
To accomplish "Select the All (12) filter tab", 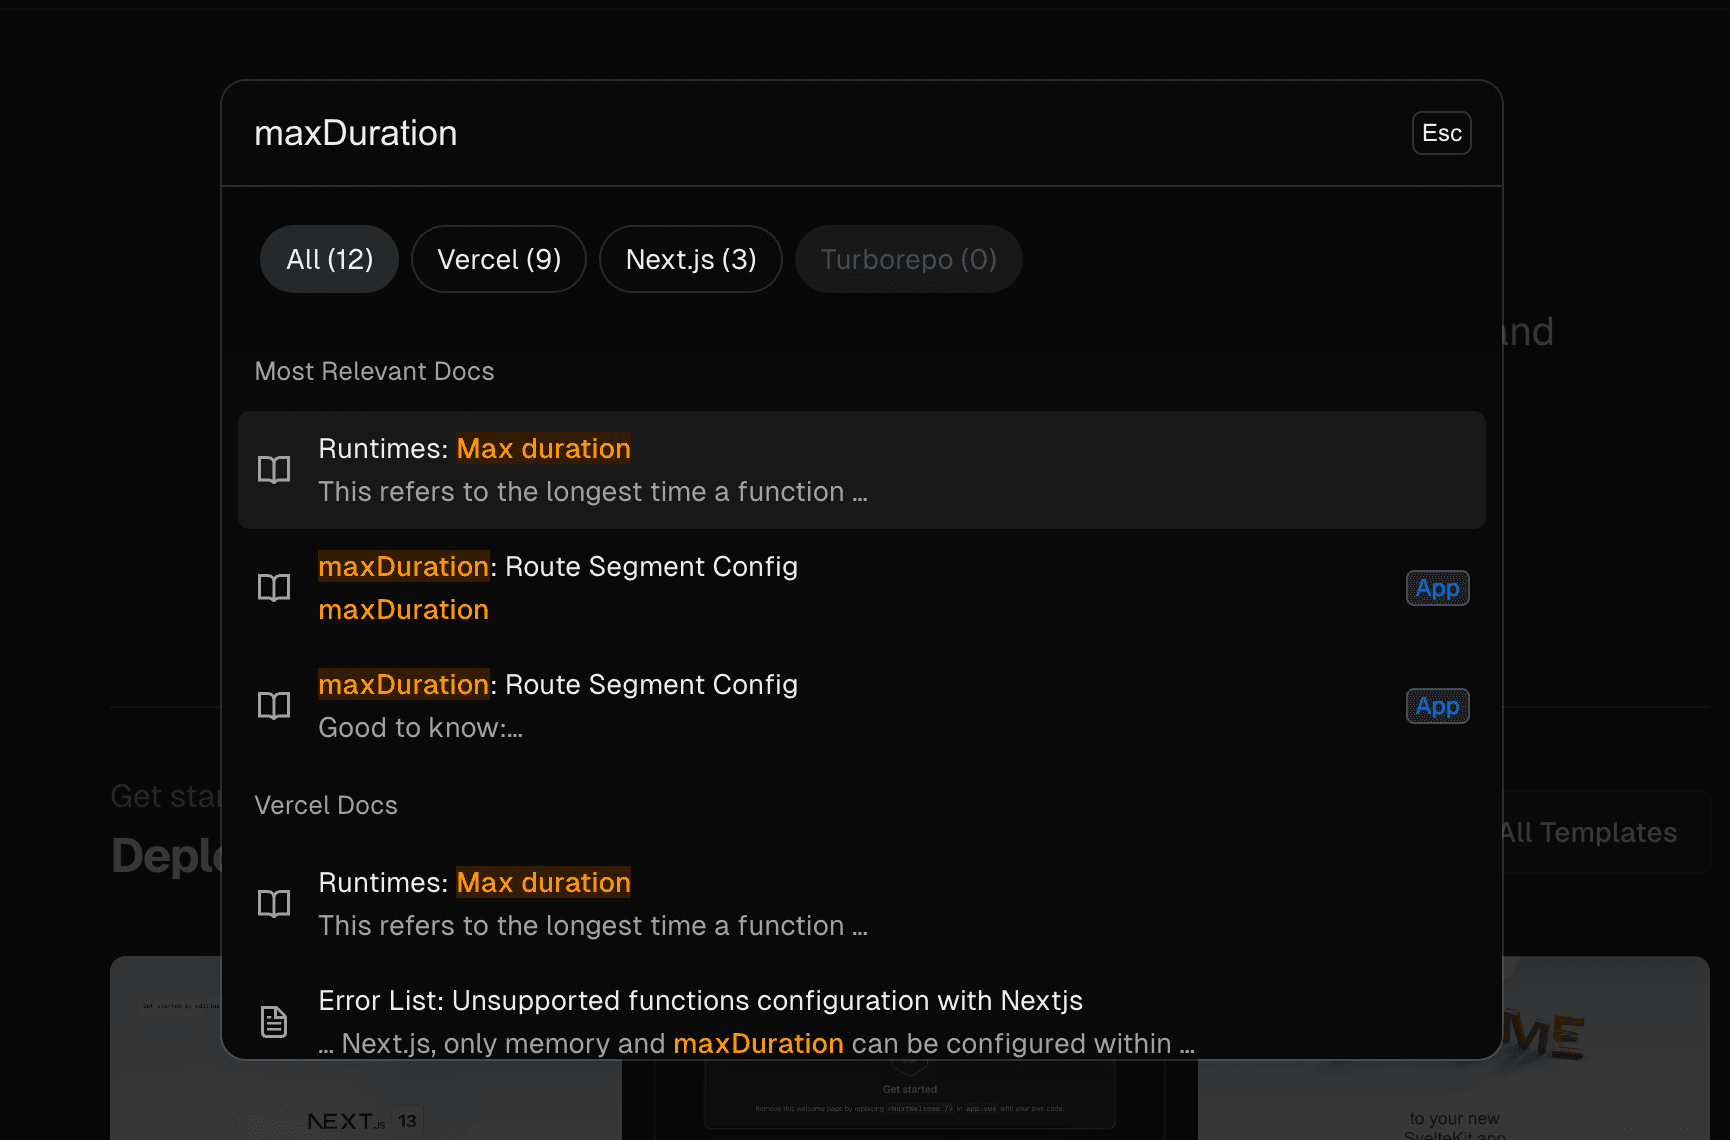I will pos(329,259).
